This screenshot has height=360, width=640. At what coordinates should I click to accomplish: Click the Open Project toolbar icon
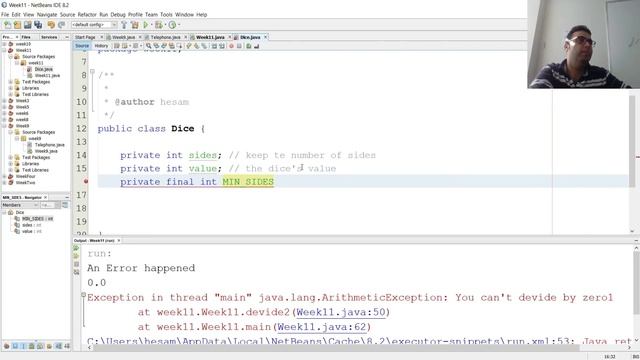27,25
